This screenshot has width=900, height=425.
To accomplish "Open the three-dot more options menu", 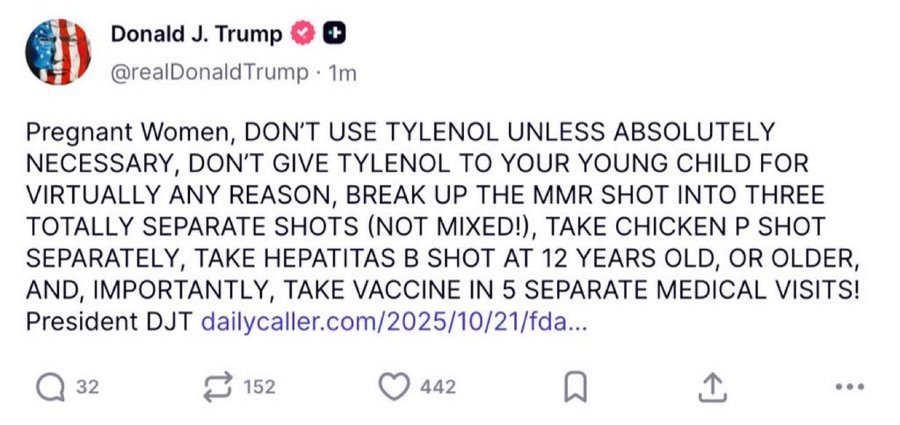I will point(847,386).
